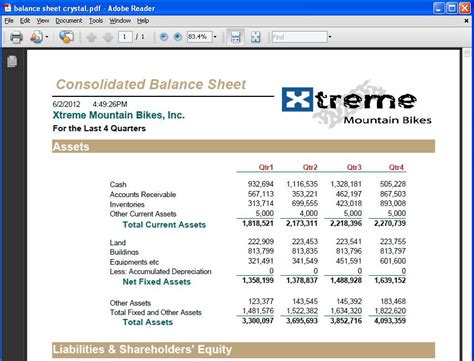Click the vertical scrollbar up arrow

[x=467, y=53]
